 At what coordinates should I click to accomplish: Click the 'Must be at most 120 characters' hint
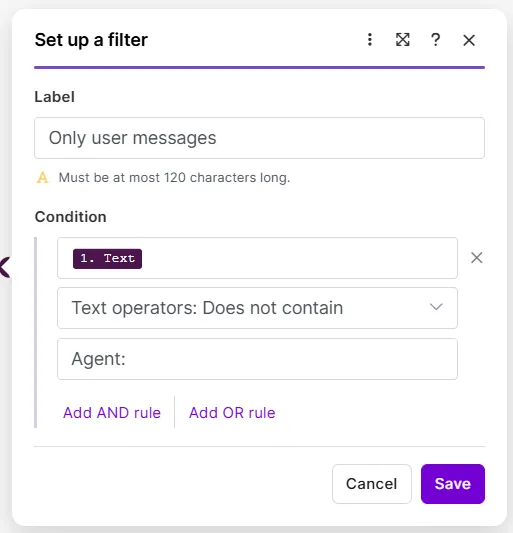click(x=174, y=177)
